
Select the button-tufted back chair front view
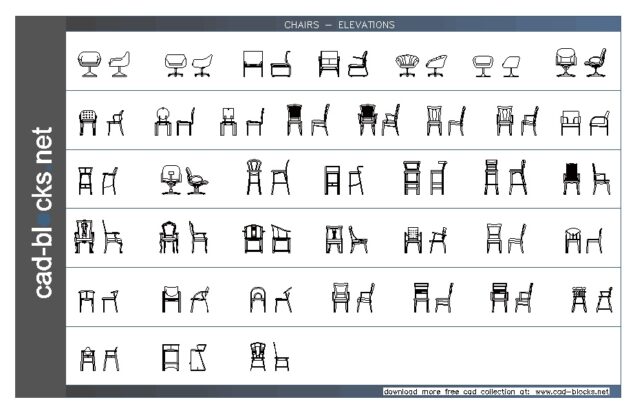tap(87, 122)
